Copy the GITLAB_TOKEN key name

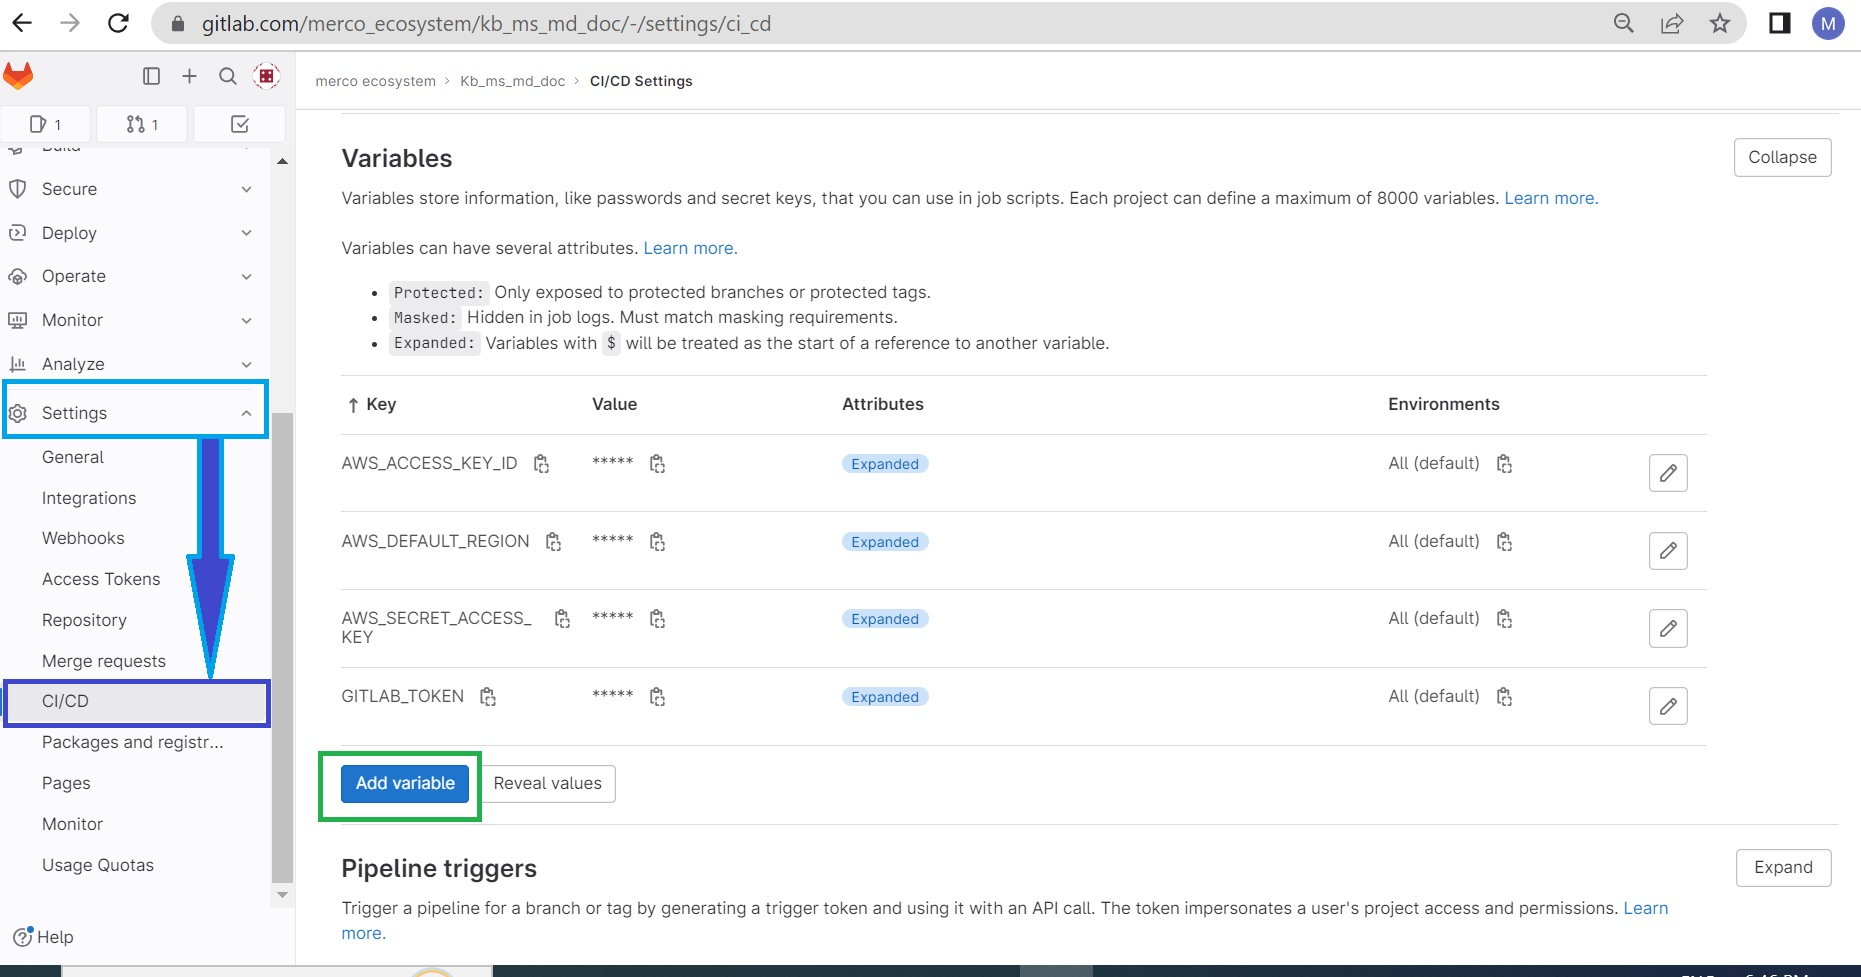(x=488, y=697)
